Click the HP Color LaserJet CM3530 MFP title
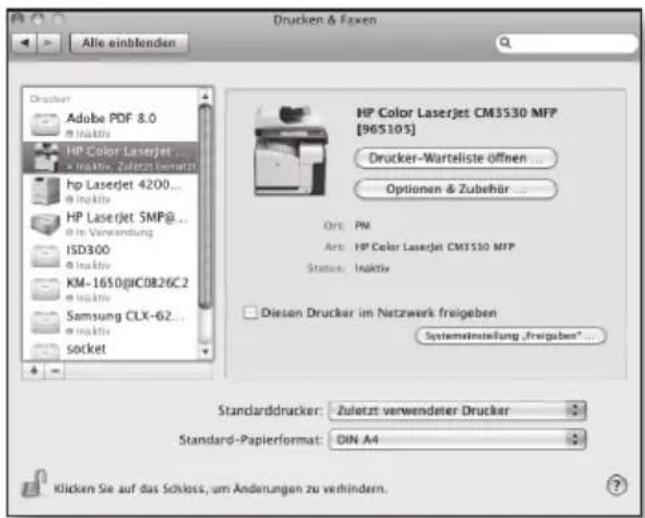The width and height of the screenshot is (645, 518). (x=456, y=121)
